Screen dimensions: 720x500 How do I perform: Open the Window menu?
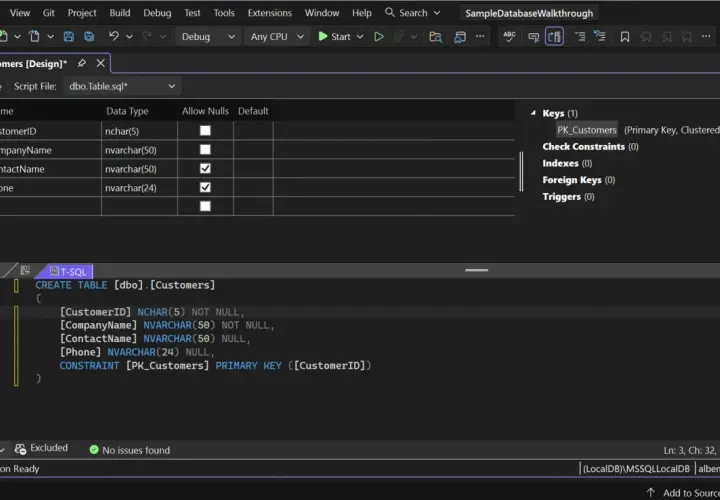coord(322,13)
